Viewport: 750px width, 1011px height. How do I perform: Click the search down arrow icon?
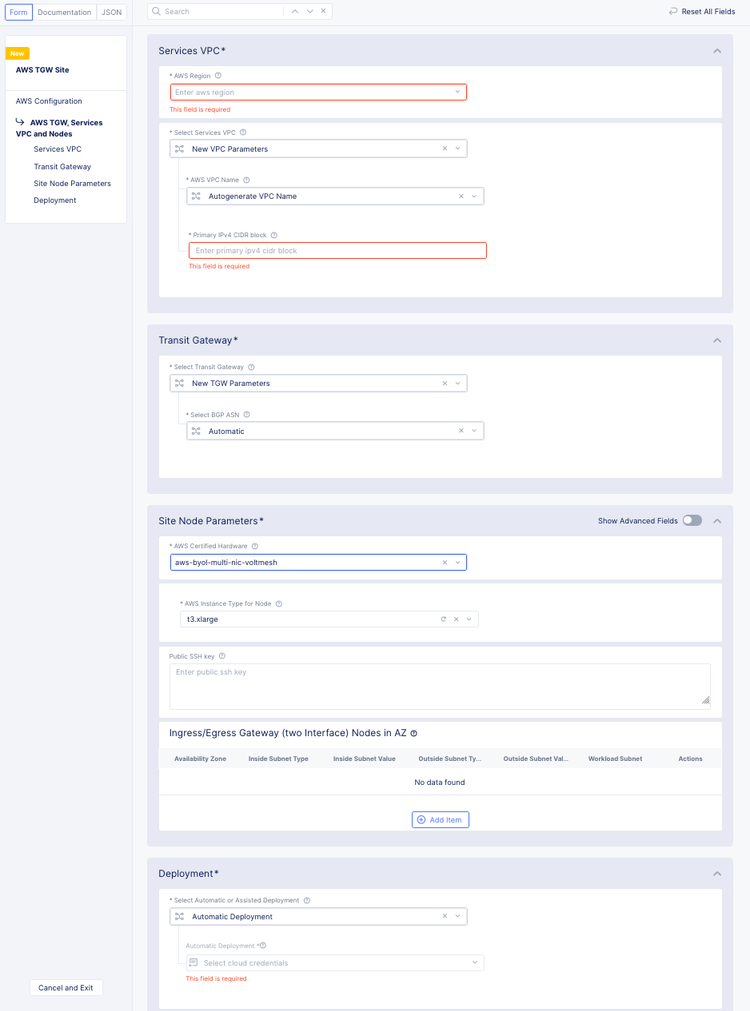pyautogui.click(x=310, y=11)
